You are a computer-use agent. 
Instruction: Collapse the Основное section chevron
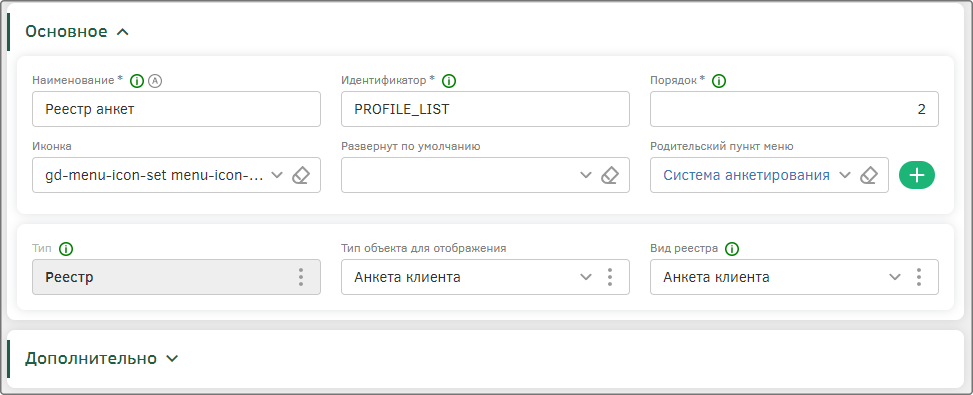(x=123, y=32)
